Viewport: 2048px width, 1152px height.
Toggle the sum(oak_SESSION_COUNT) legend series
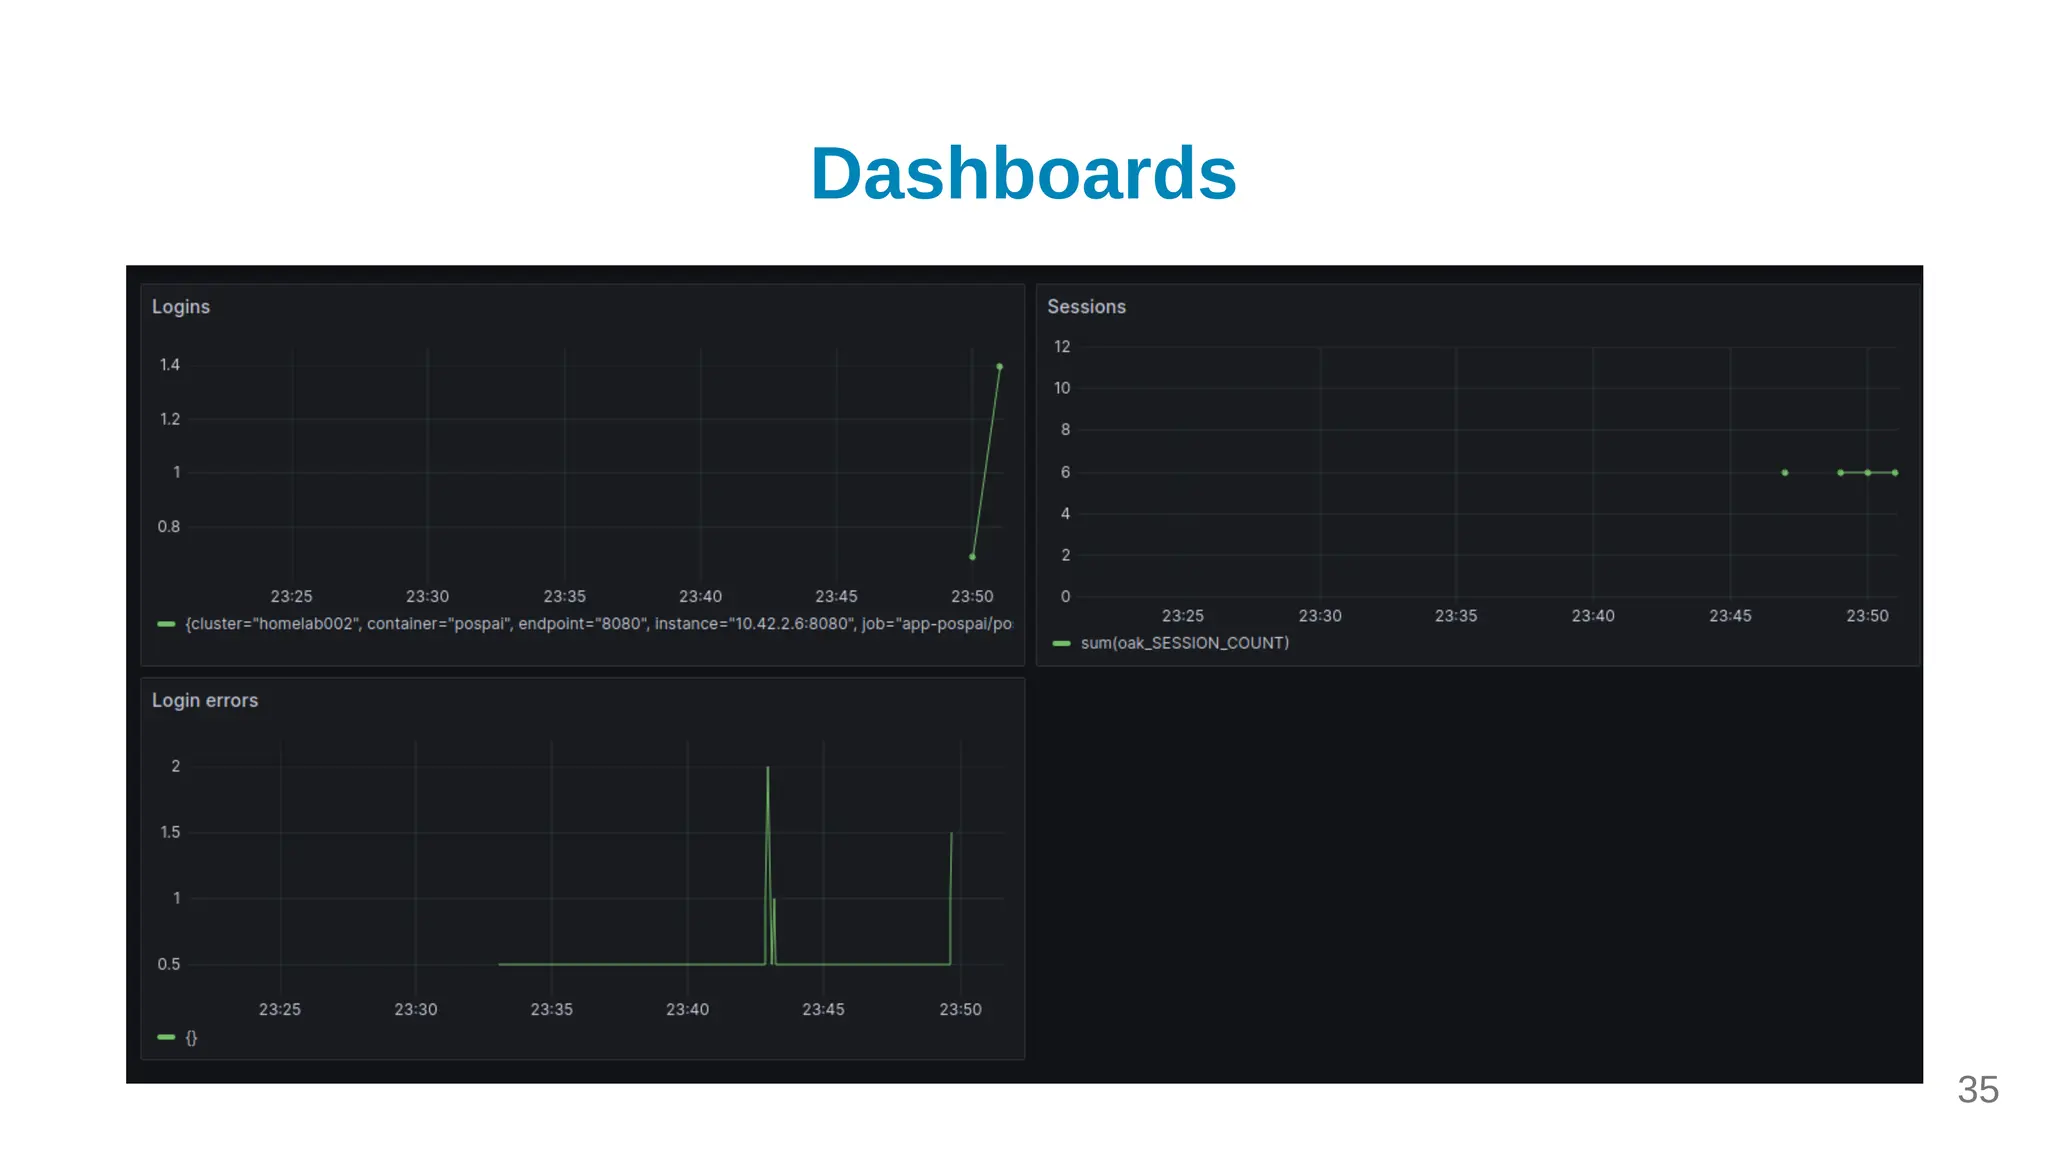(1184, 643)
